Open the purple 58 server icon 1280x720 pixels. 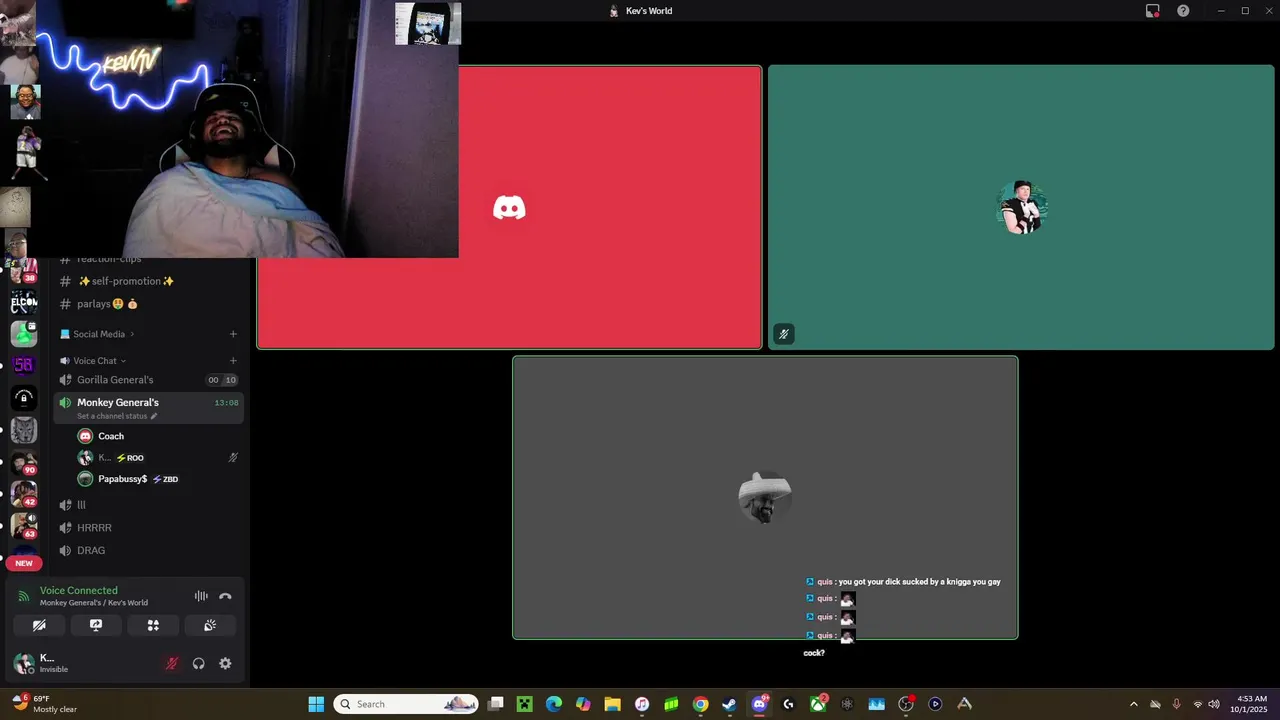24,366
